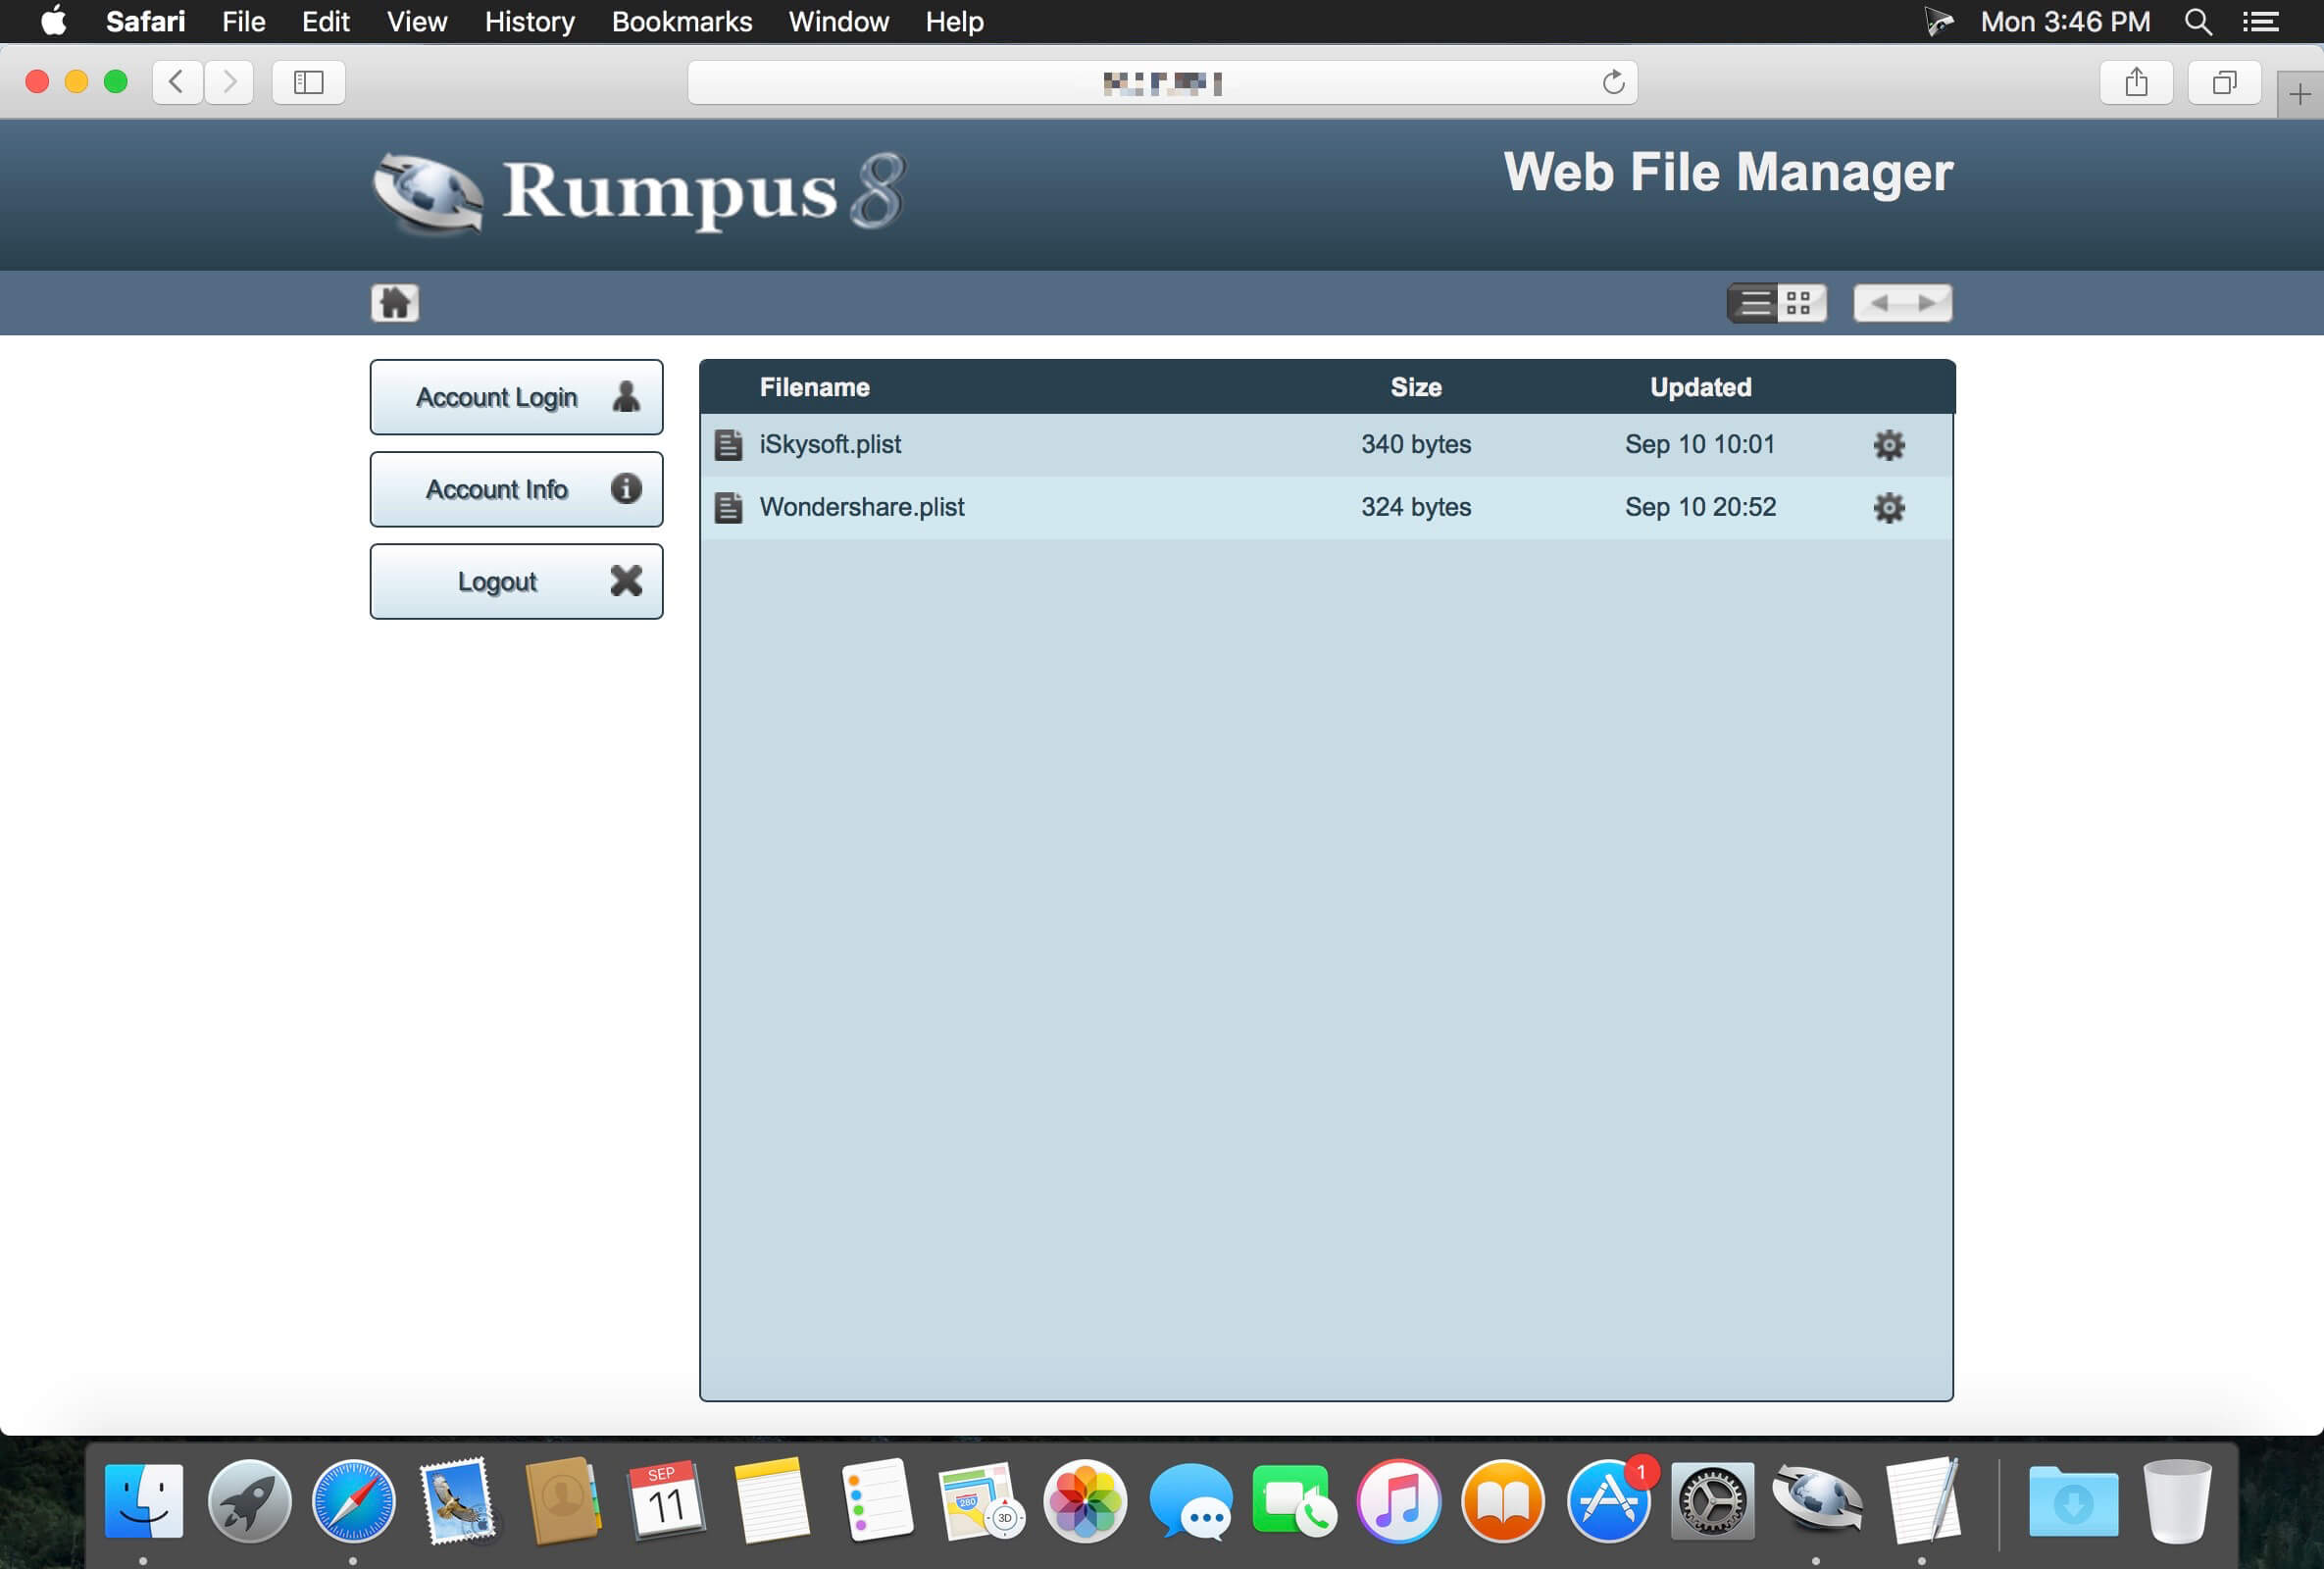Viewport: 2324px width, 1569px height.
Task: Click the Safari Share icon
Action: [2136, 82]
